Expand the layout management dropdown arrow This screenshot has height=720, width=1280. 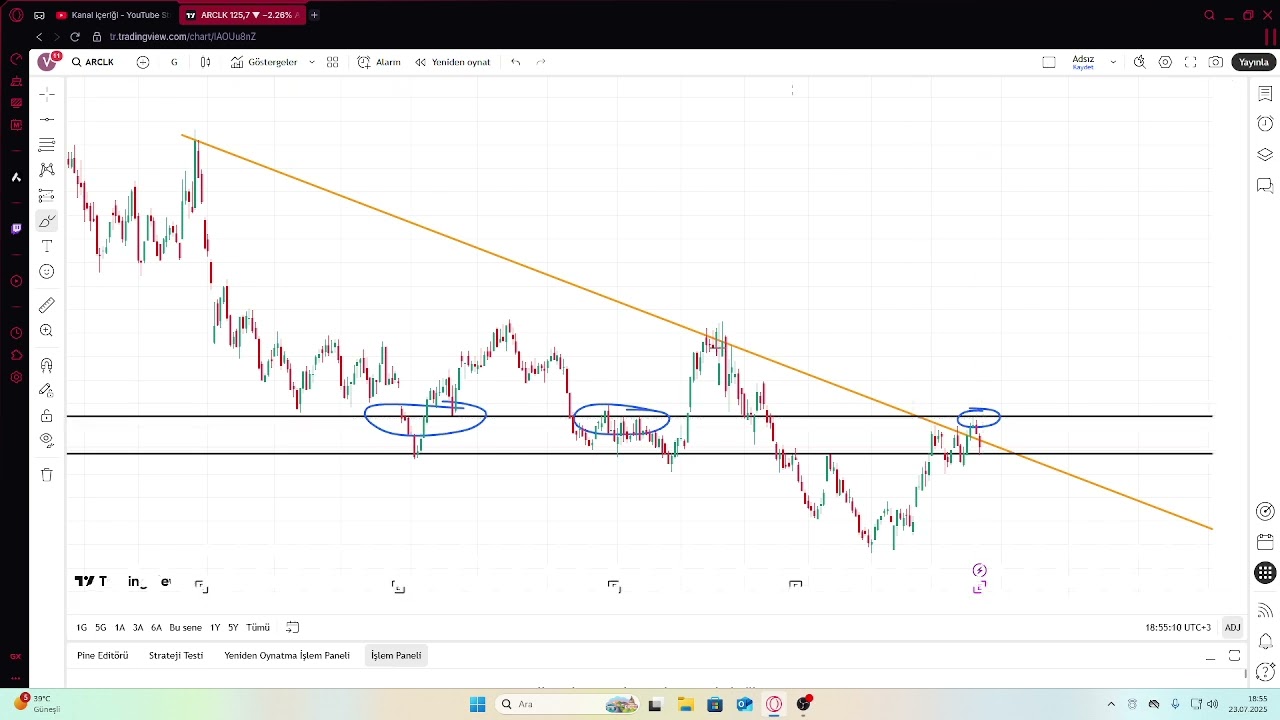[x=1113, y=62]
